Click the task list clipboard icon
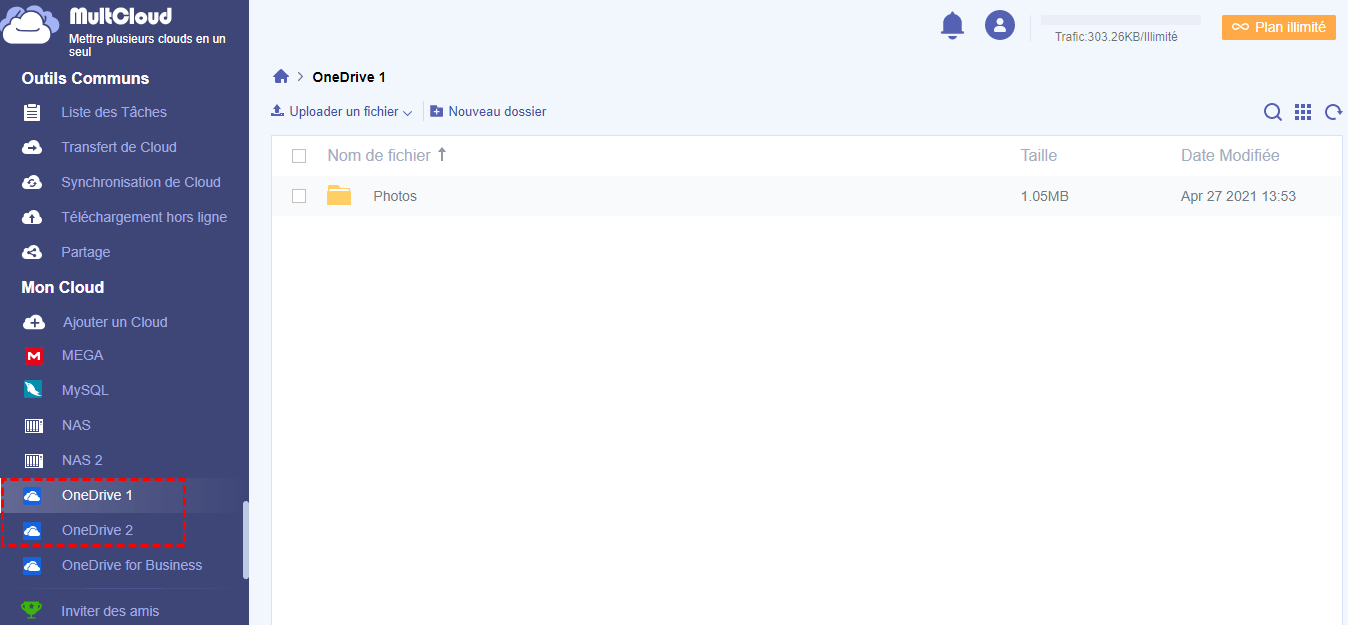 (32, 112)
